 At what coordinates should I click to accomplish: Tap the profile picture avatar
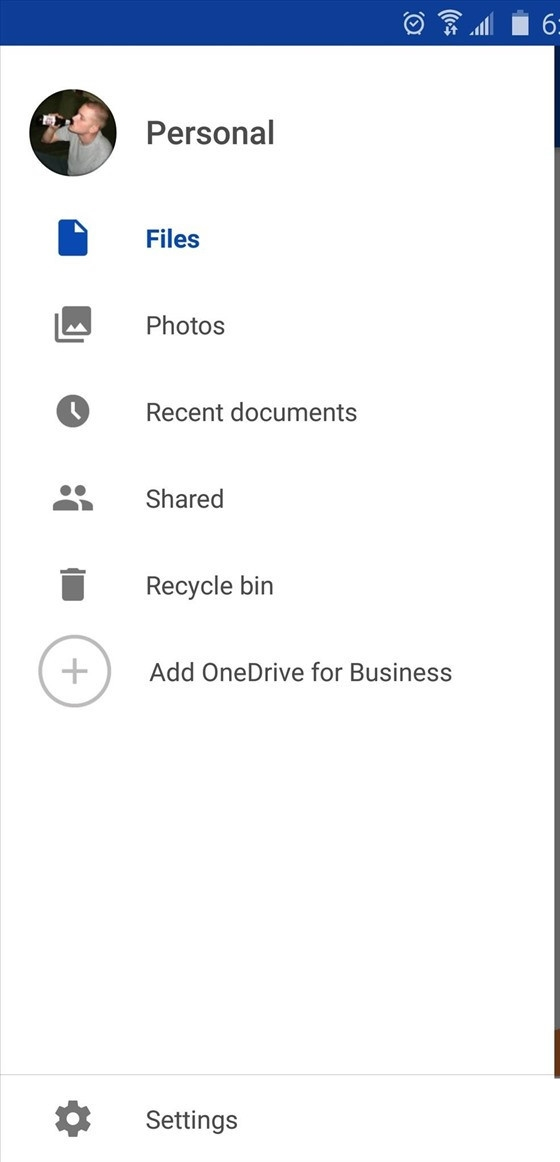click(x=73, y=133)
